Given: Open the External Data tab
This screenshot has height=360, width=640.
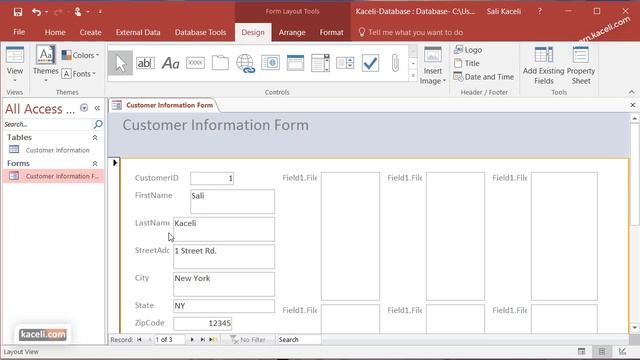Looking at the screenshot, I should pos(138,32).
